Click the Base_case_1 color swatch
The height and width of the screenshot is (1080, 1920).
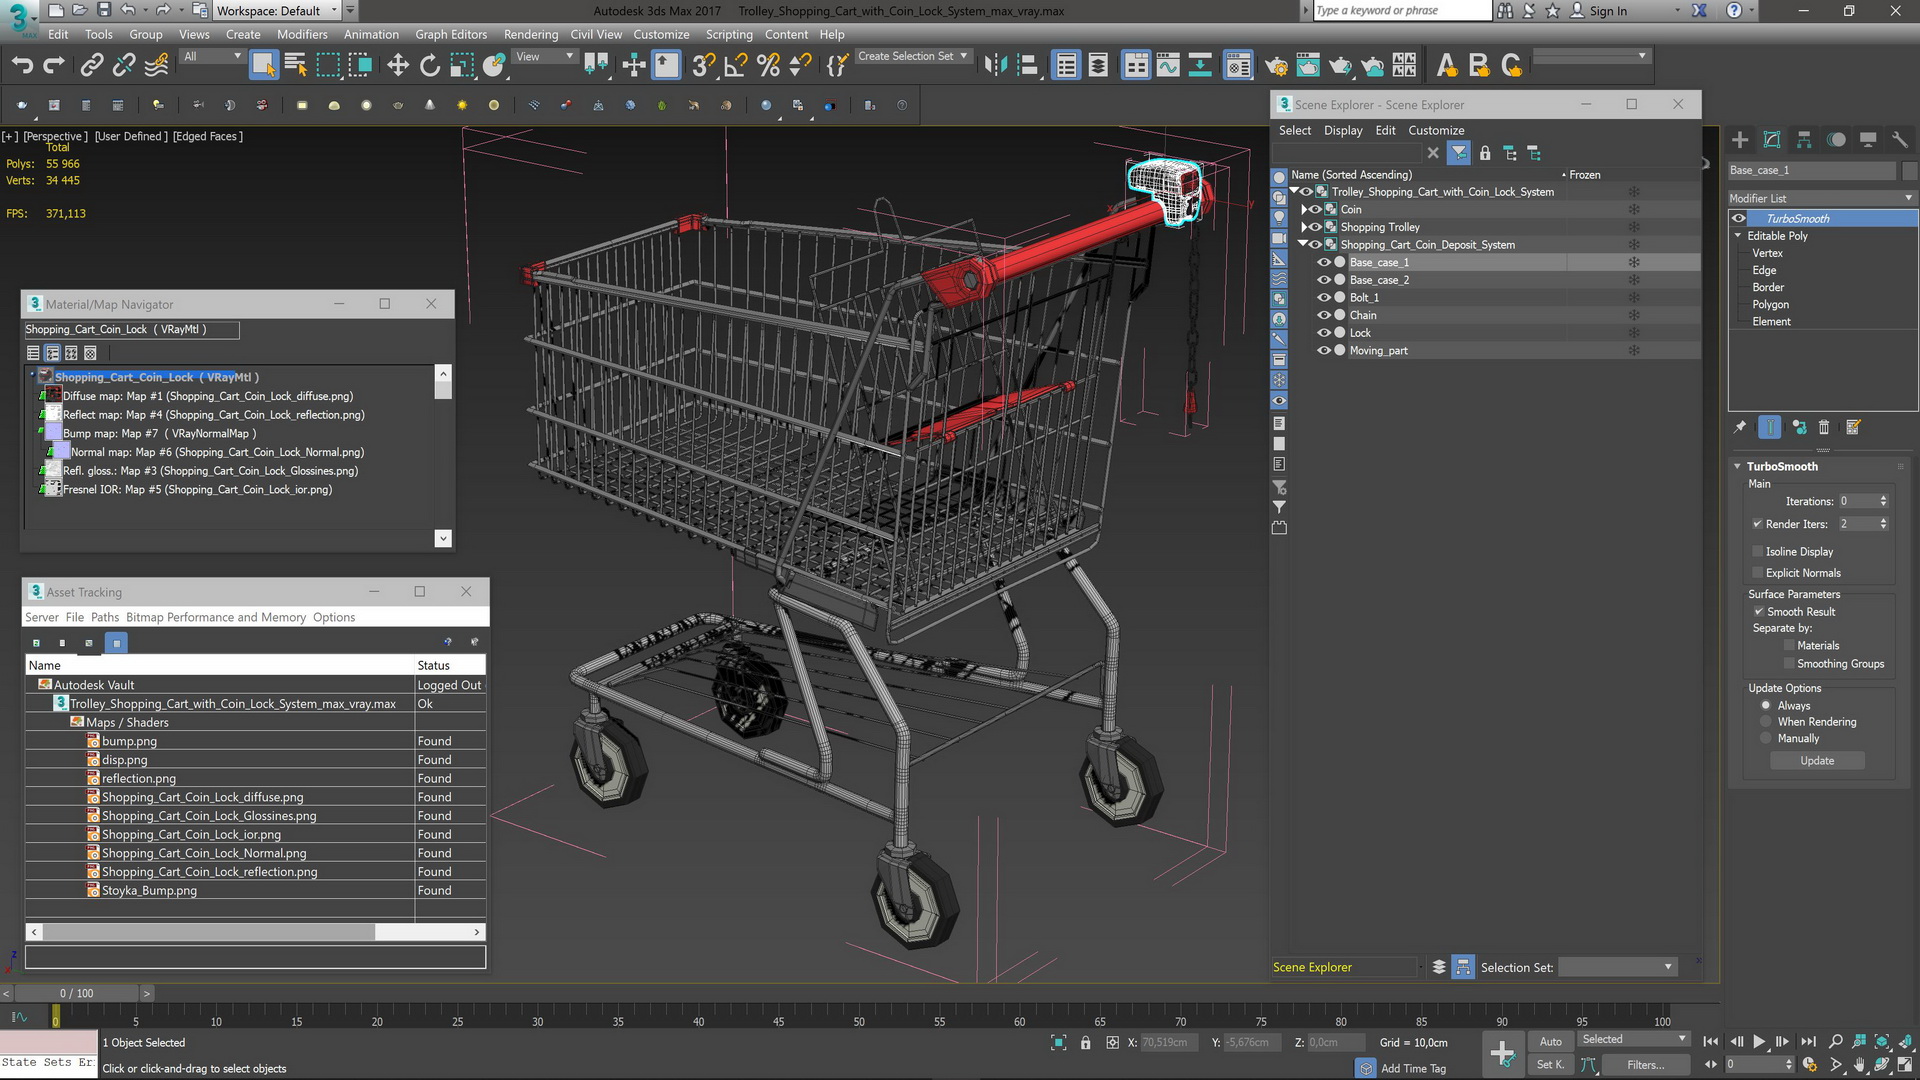point(1909,170)
